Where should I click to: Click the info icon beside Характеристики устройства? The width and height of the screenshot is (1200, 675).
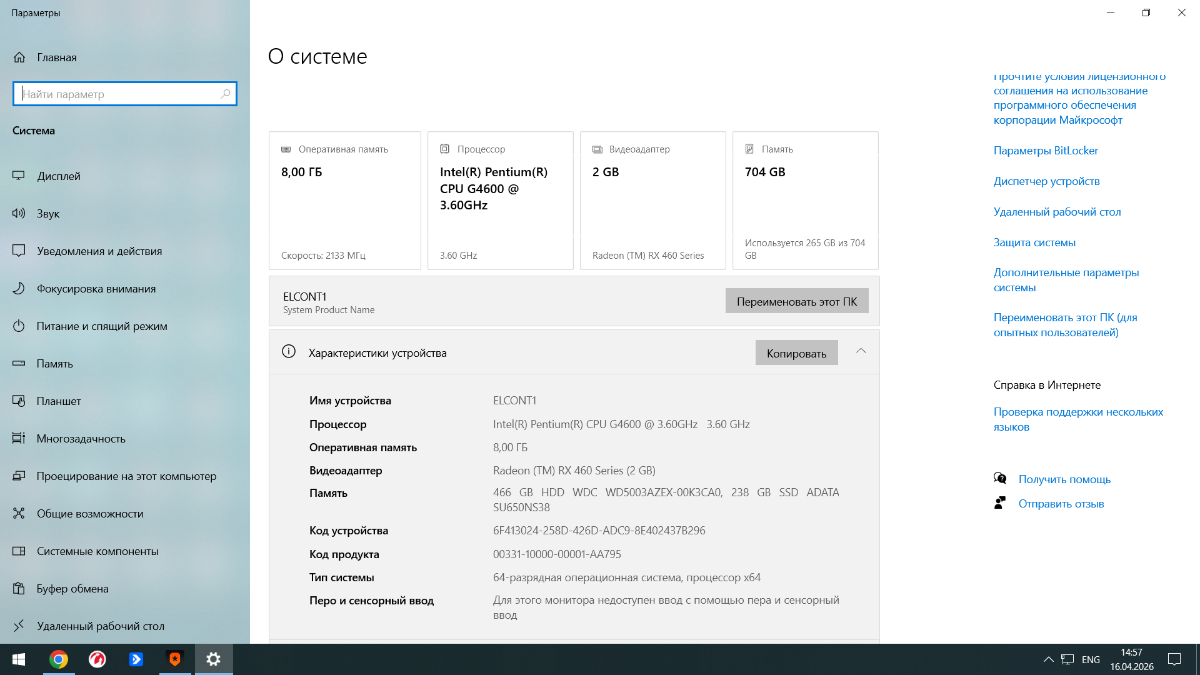click(x=289, y=352)
